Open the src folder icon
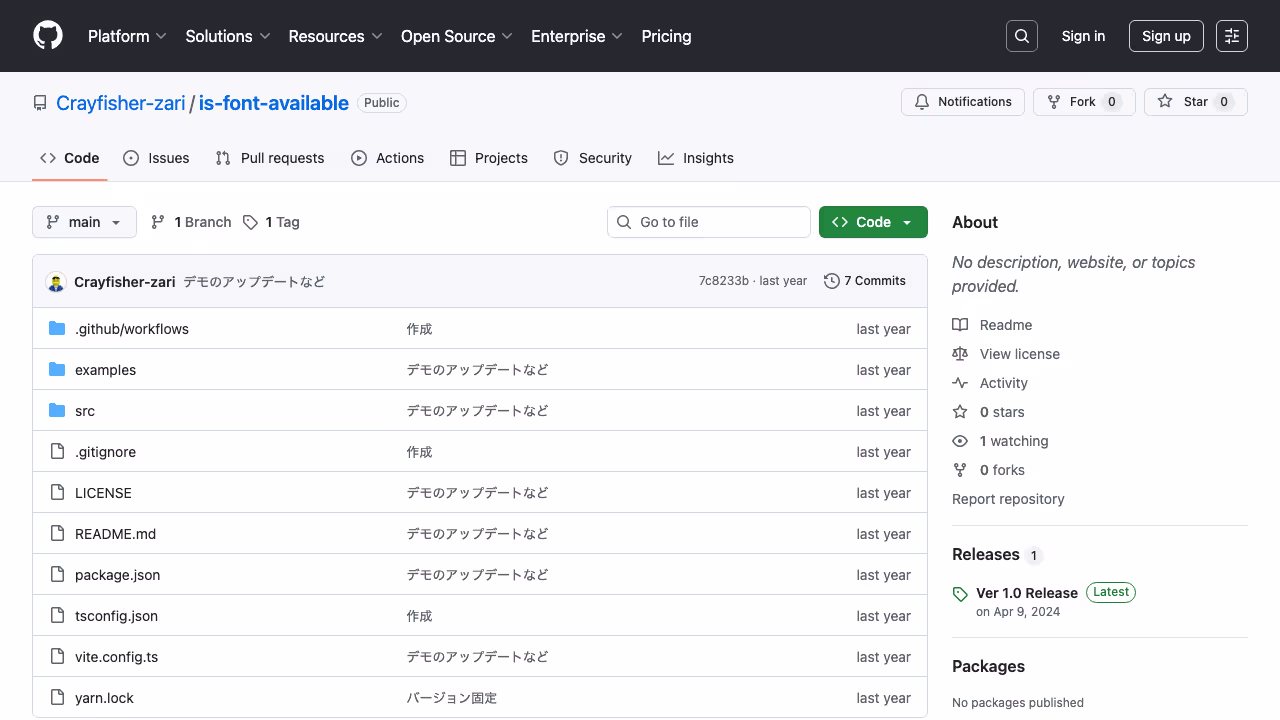The image size is (1280, 720). coord(56,410)
